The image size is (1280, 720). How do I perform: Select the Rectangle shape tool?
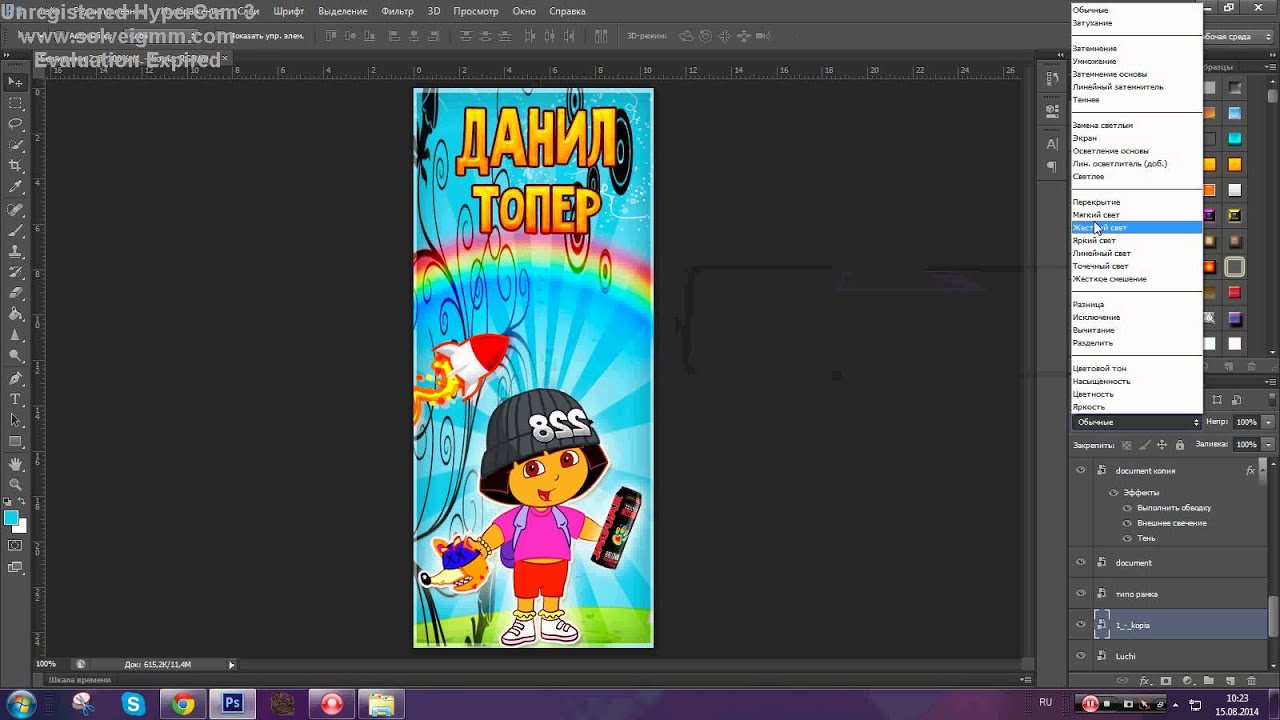[15, 442]
